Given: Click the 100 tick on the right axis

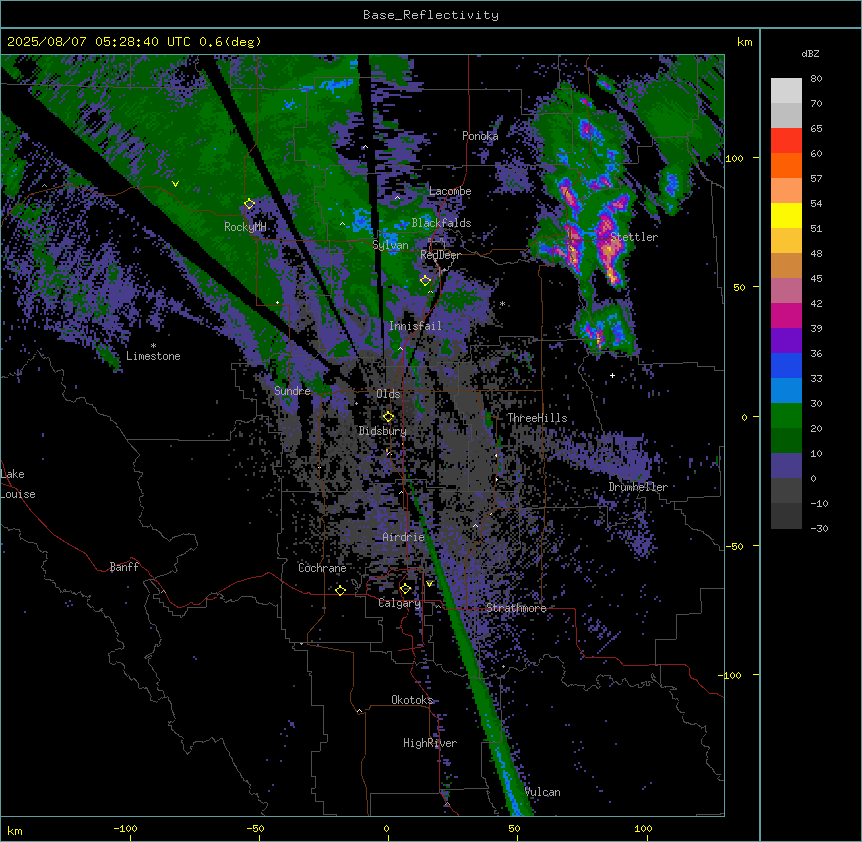Looking at the screenshot, I should tap(734, 158).
